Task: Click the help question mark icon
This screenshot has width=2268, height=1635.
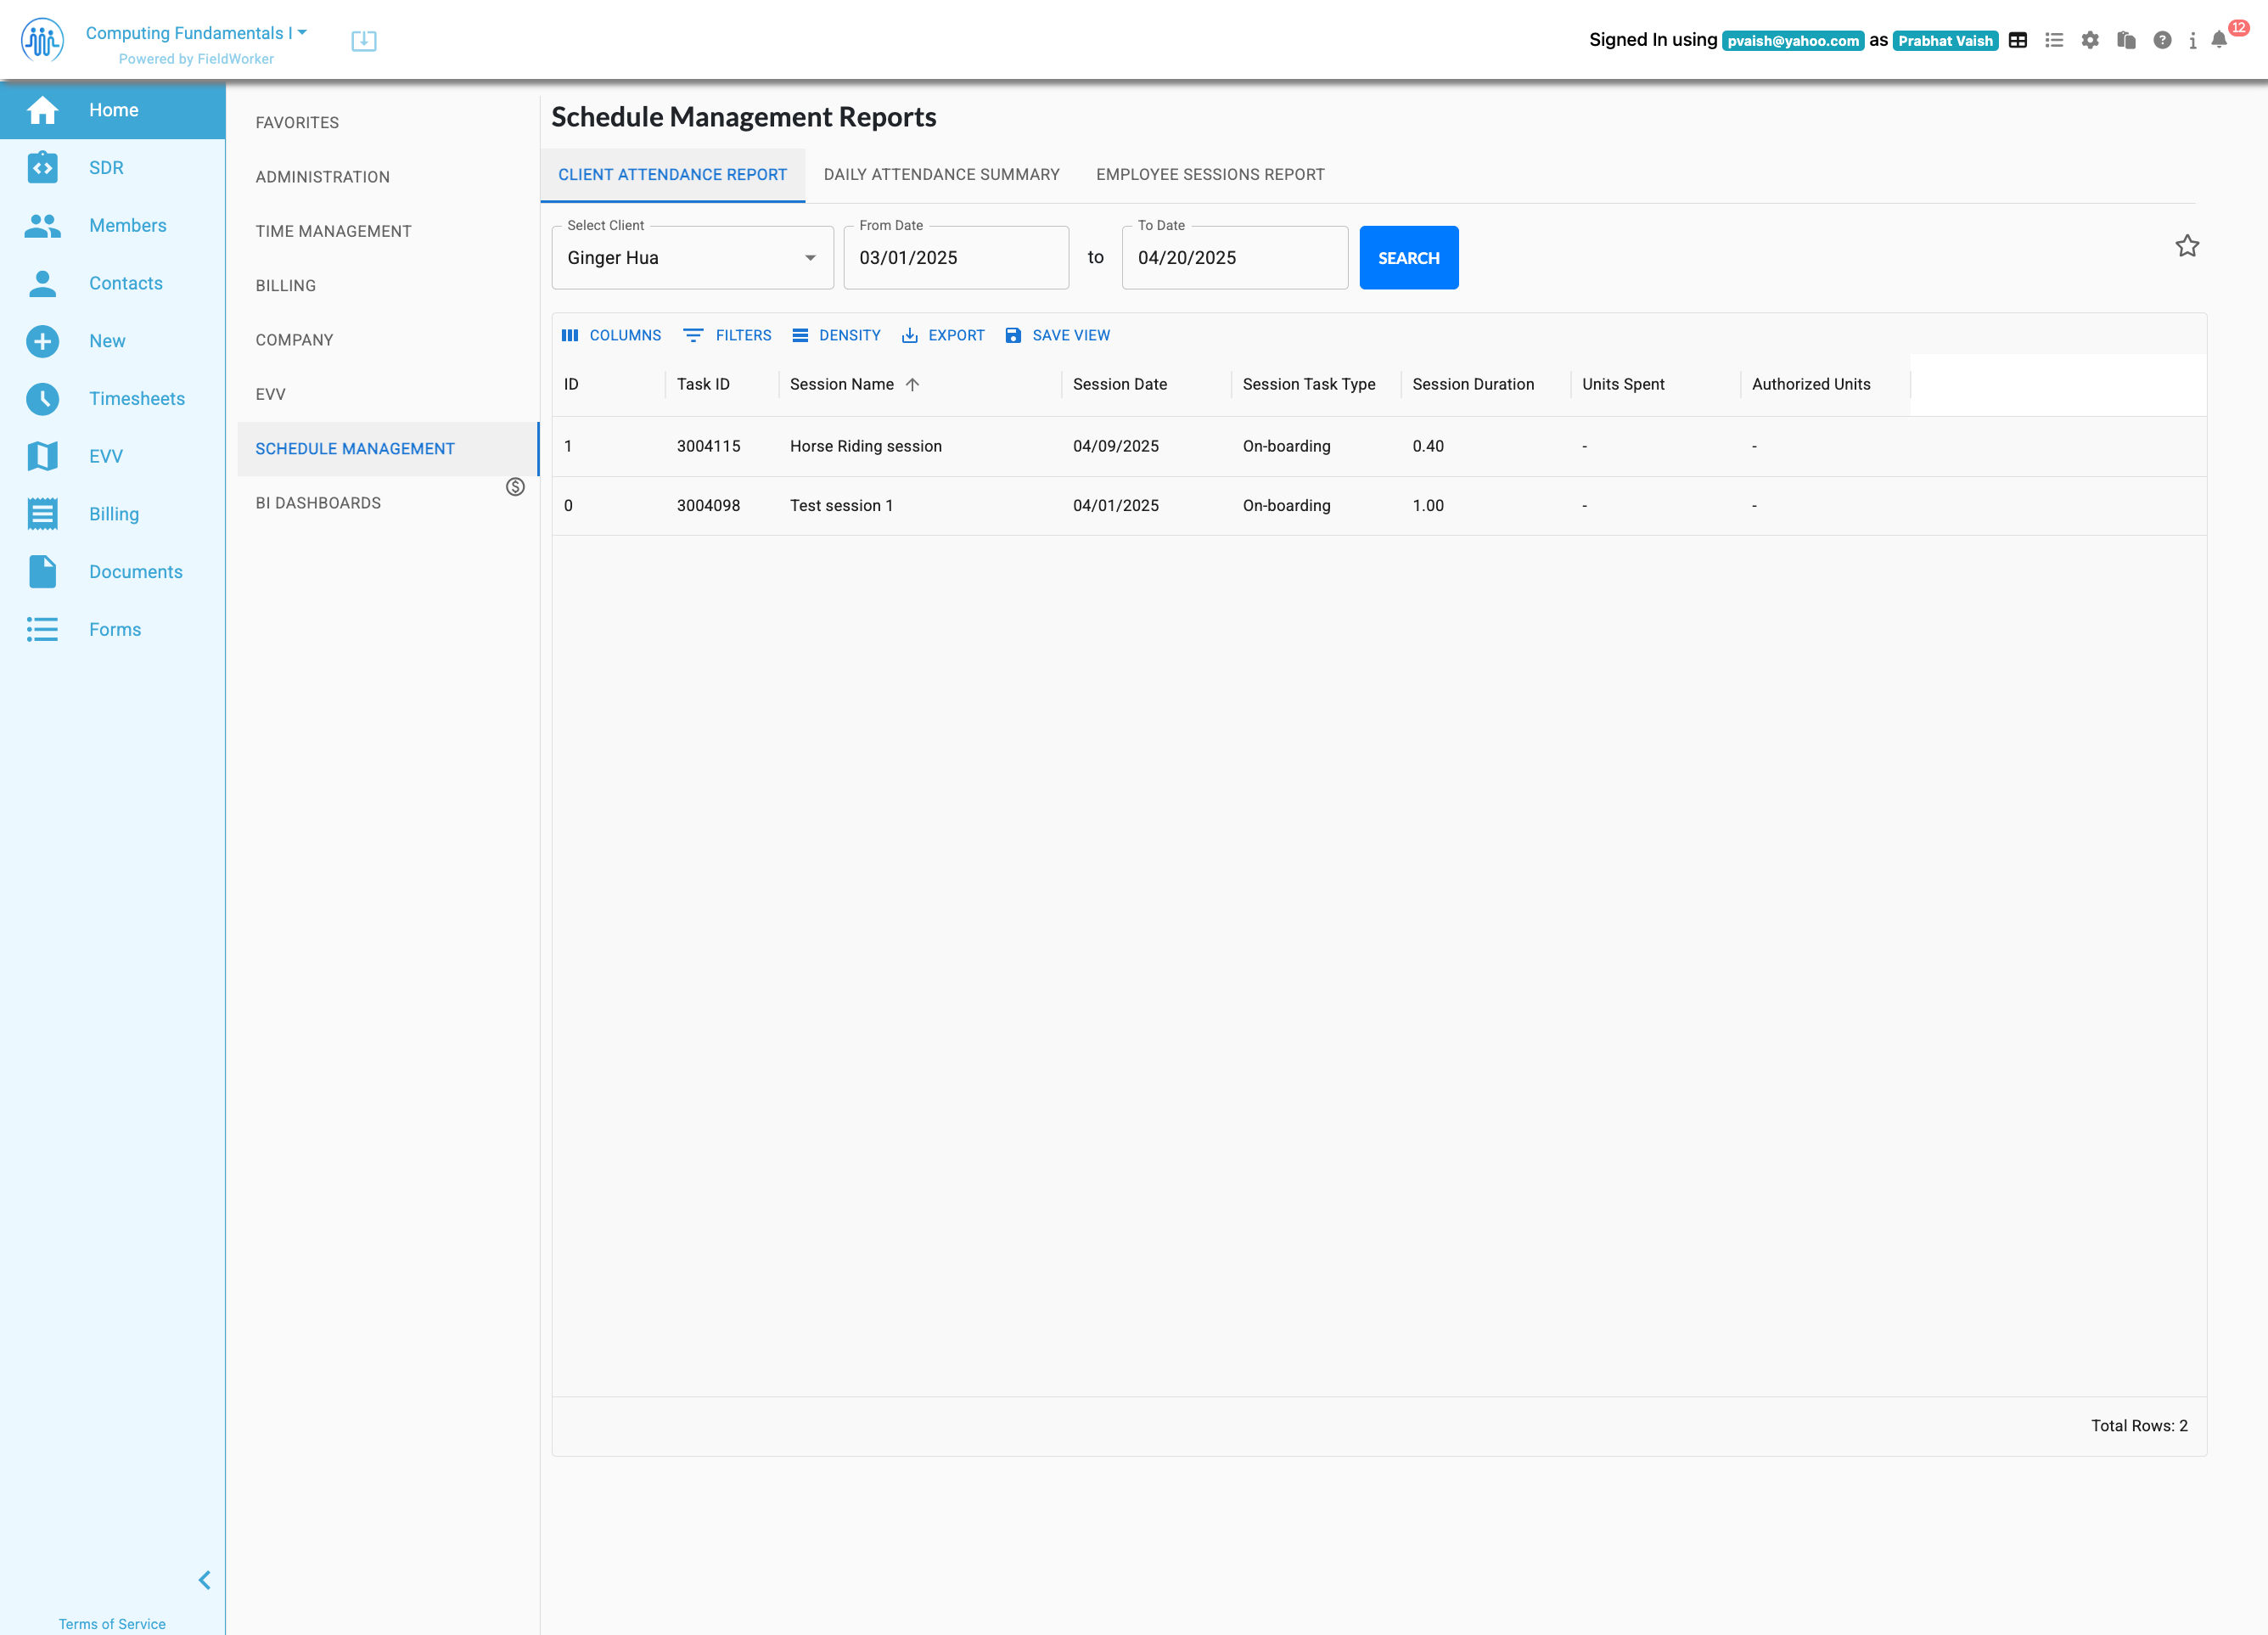Action: [x=2162, y=40]
